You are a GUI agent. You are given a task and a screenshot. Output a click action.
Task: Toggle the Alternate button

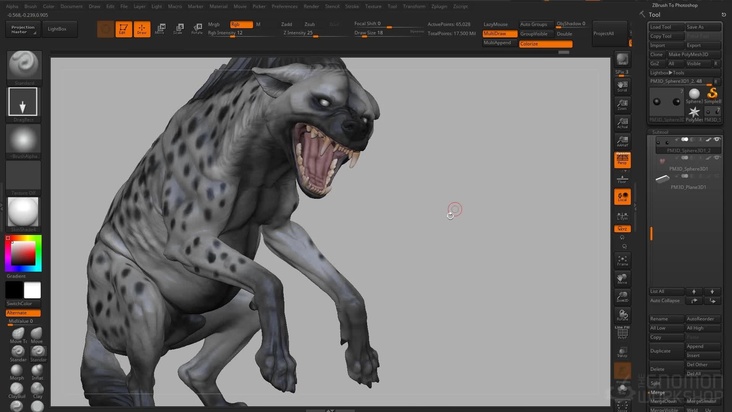(23, 313)
